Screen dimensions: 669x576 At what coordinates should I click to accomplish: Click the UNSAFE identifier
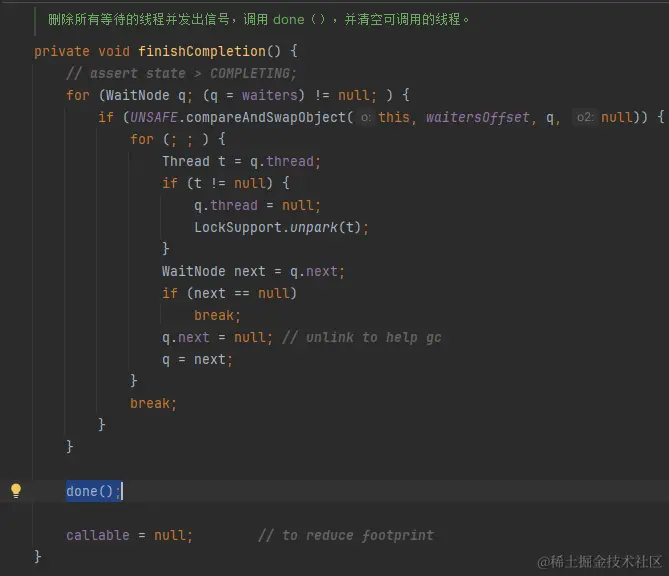[x=154, y=117]
